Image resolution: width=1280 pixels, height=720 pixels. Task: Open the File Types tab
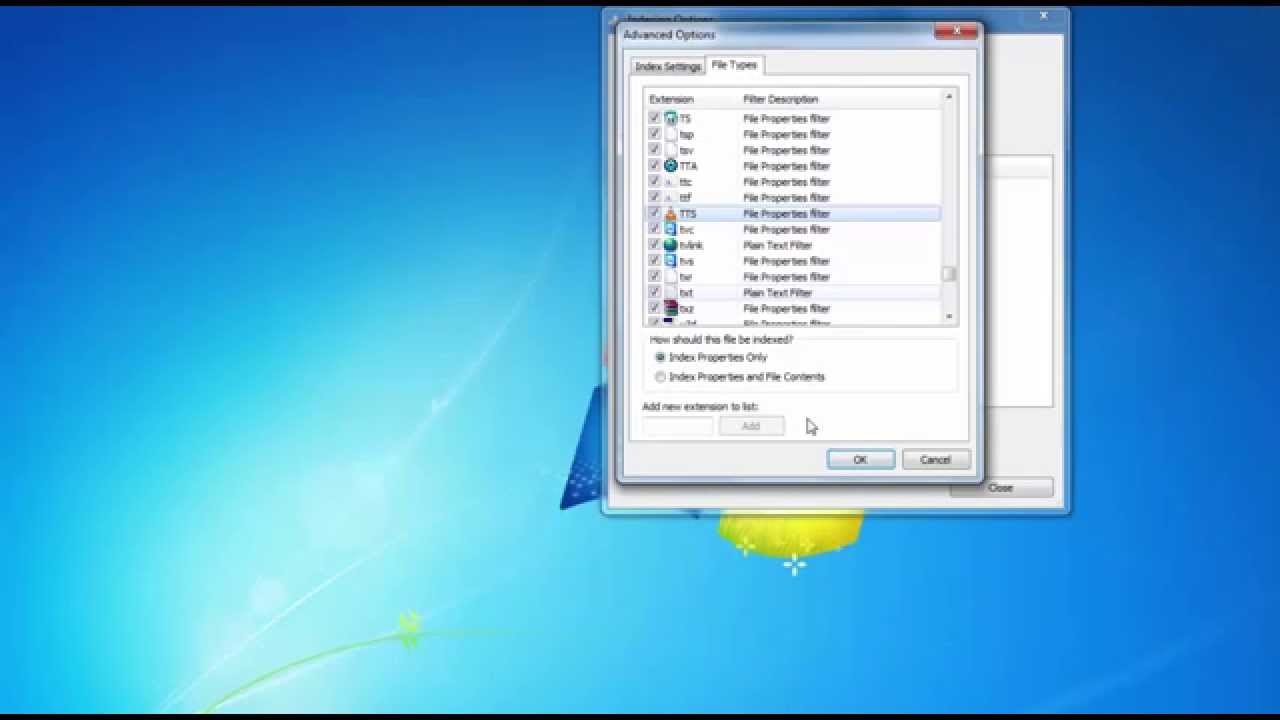[x=734, y=65]
